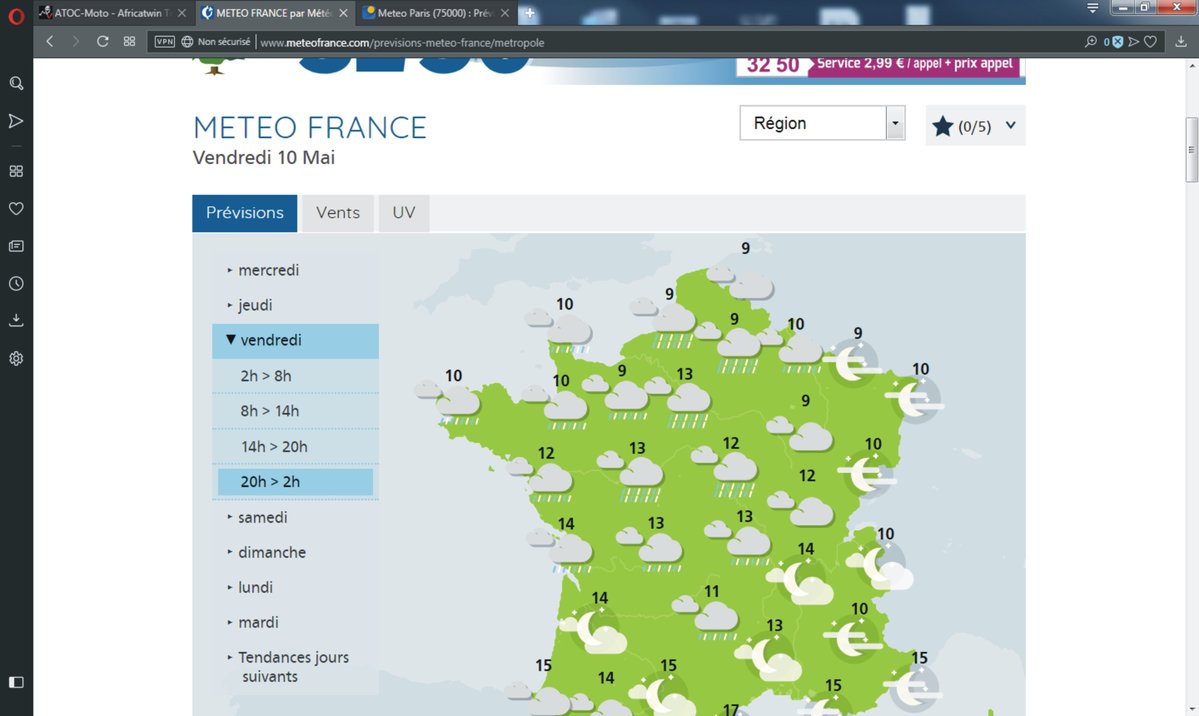Screen dimensions: 1199x716
Task: Open the star rating (0/5) chevron
Action: (x=1010, y=125)
